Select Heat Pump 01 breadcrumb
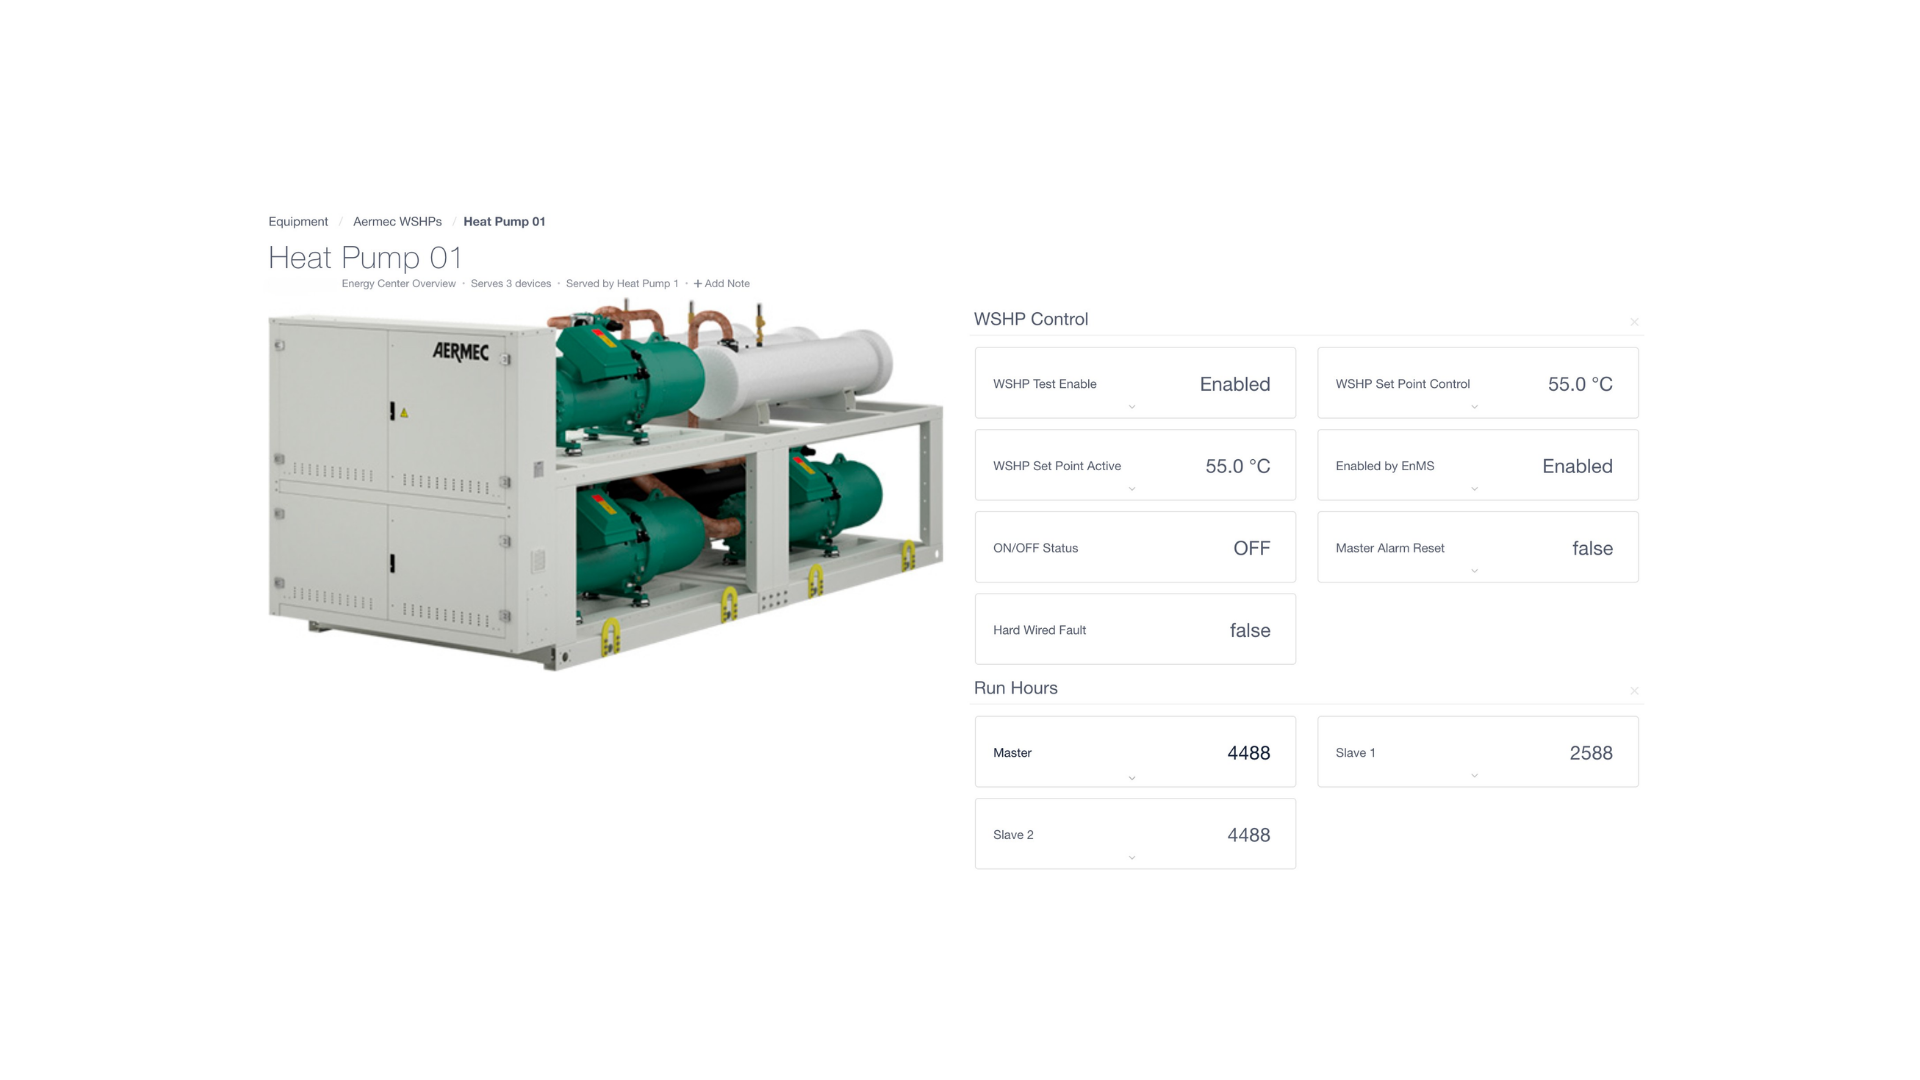Image resolution: width=1920 pixels, height=1080 pixels. [x=504, y=222]
